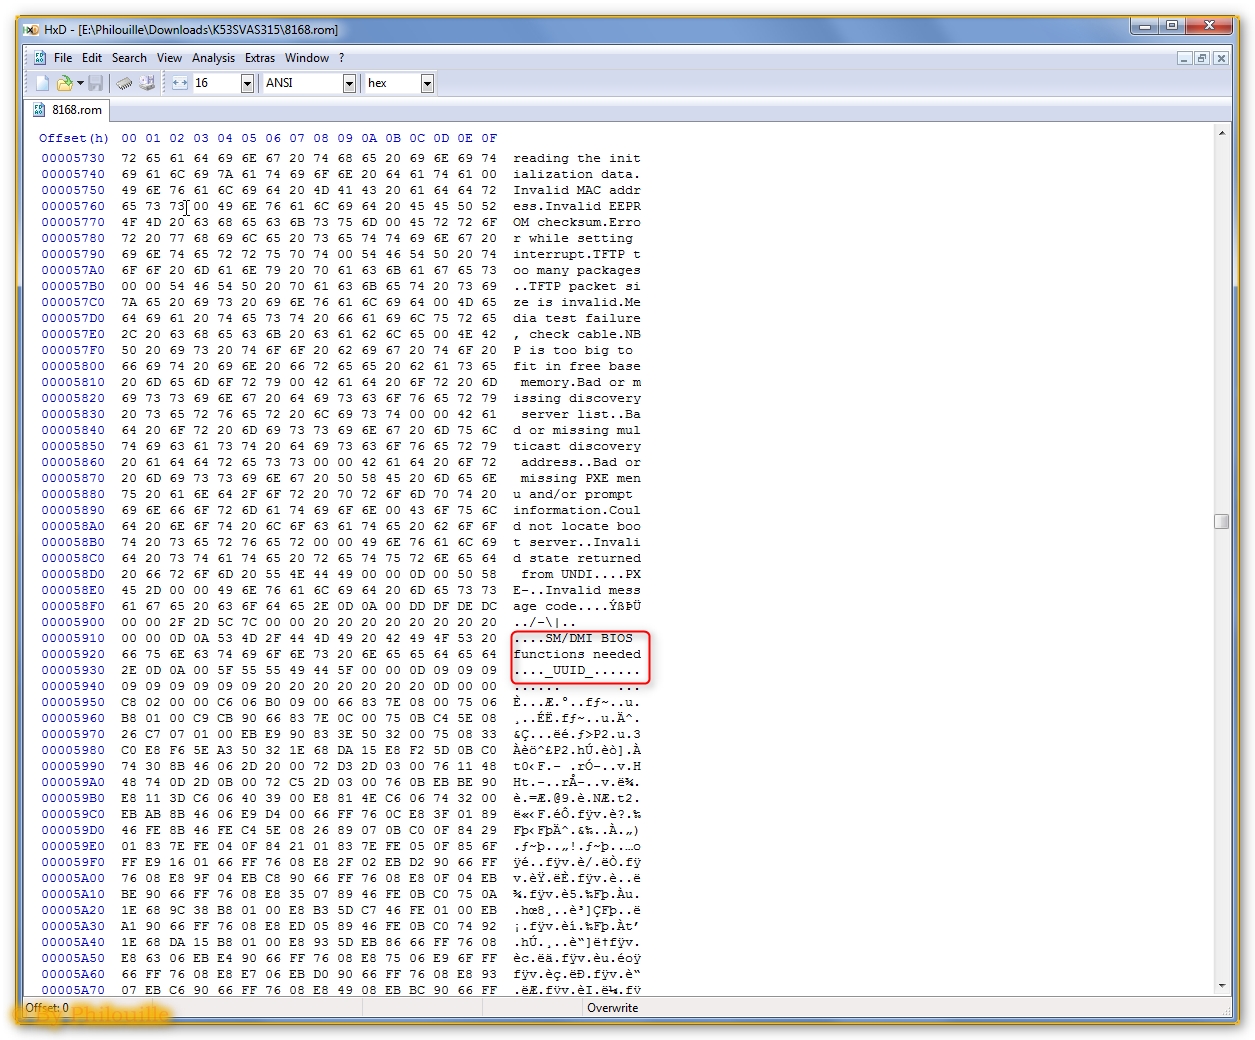Click offset 00005910 in the offset column

[73, 638]
